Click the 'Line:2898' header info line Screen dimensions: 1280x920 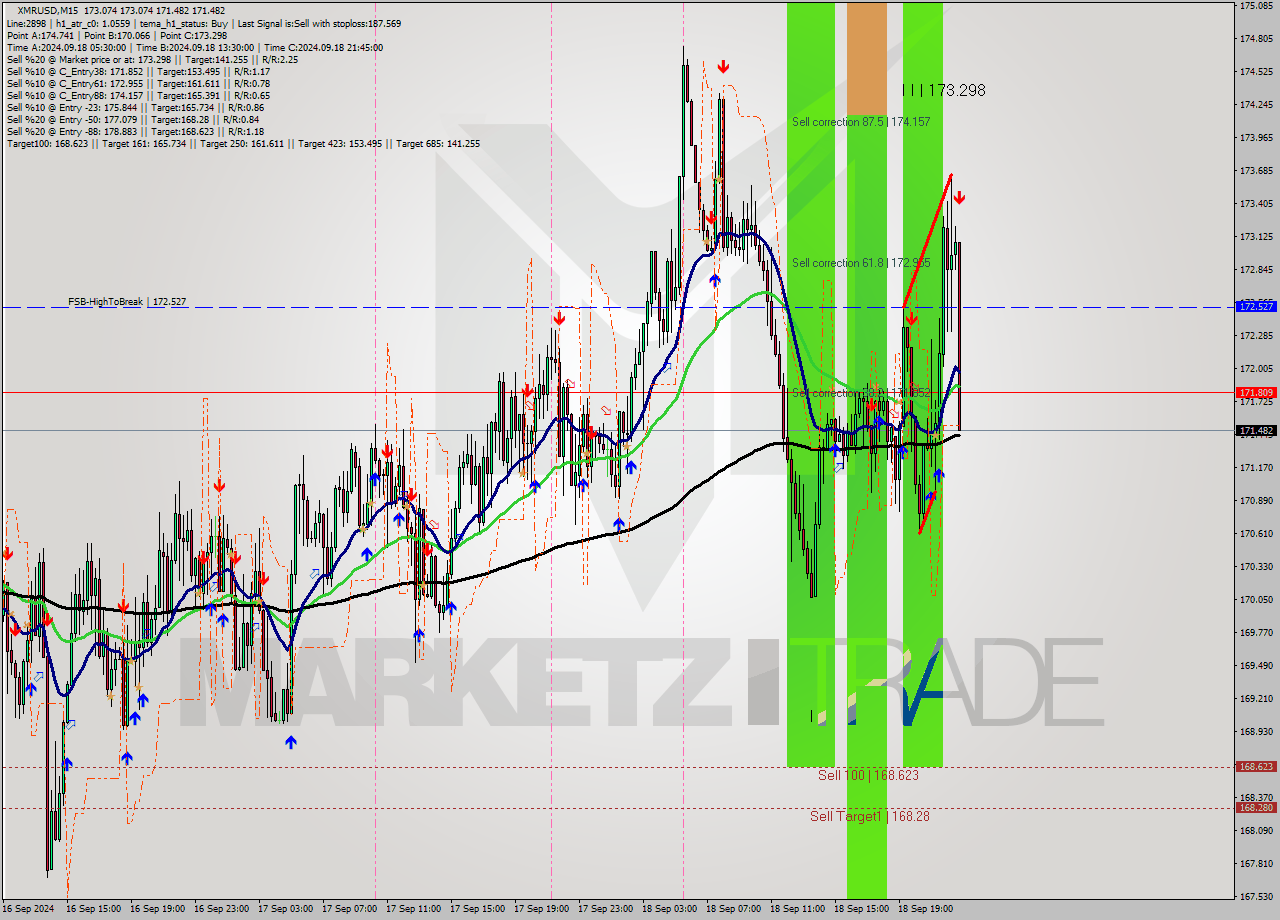203,23
